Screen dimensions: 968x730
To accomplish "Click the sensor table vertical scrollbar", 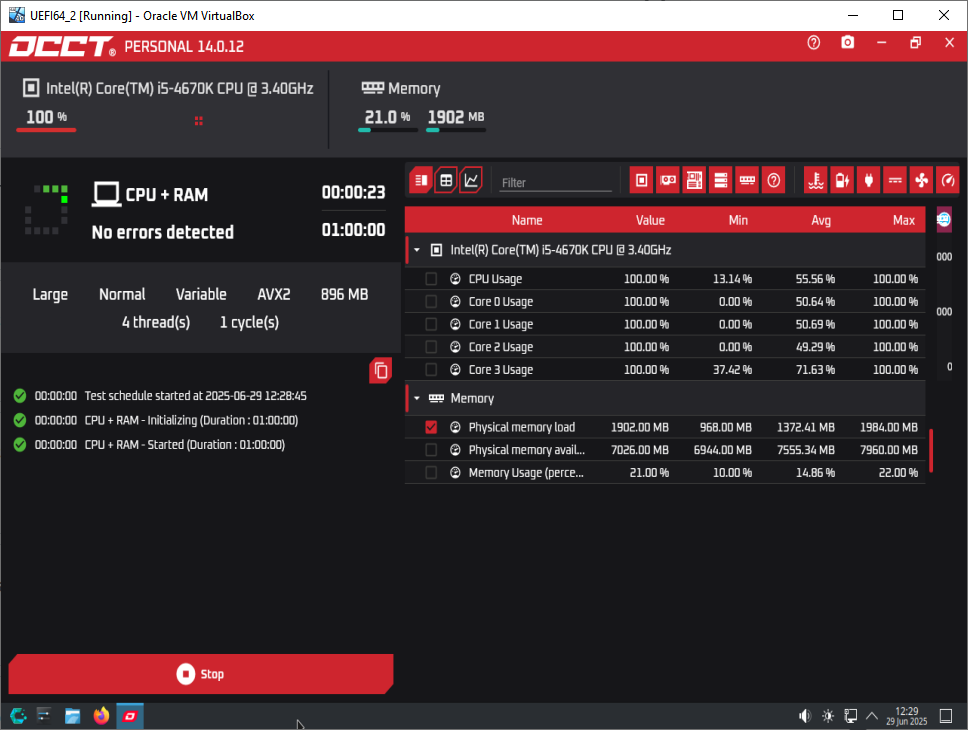I will [931, 450].
